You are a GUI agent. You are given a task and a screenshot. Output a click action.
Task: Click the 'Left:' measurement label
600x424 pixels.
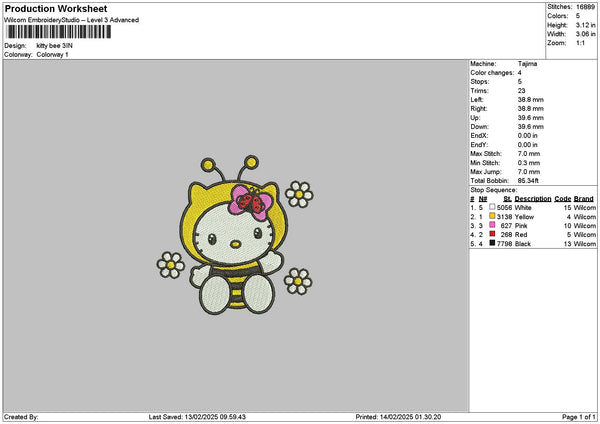point(477,100)
